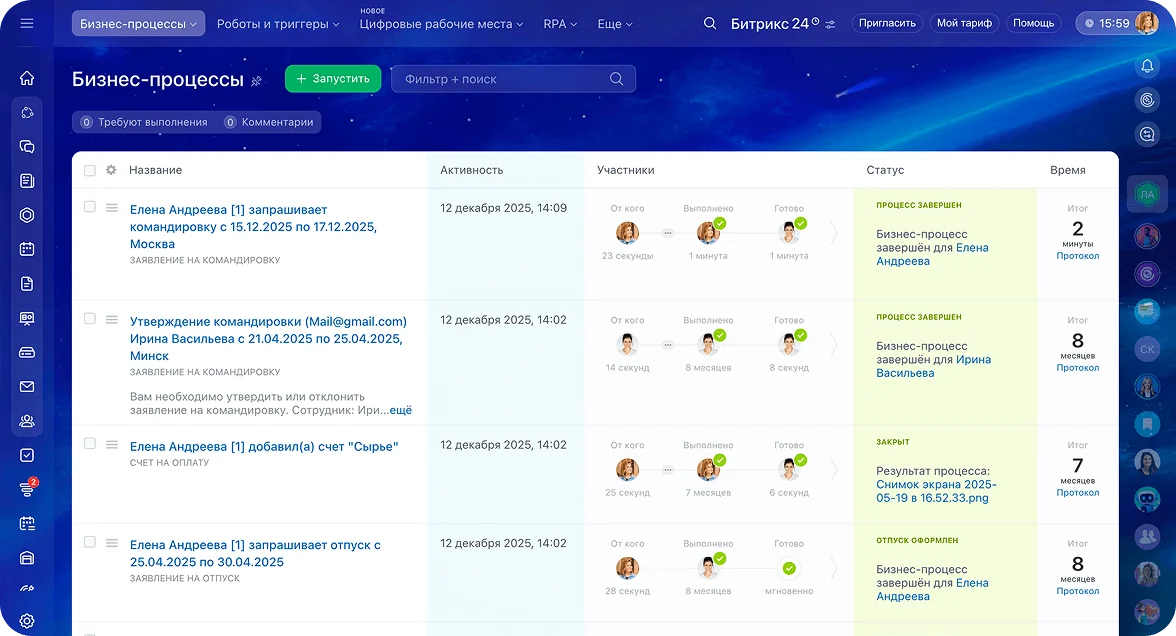The width and height of the screenshot is (1176, 636).
Task: Open chat search icon in right panel
Action: coord(1147,134)
